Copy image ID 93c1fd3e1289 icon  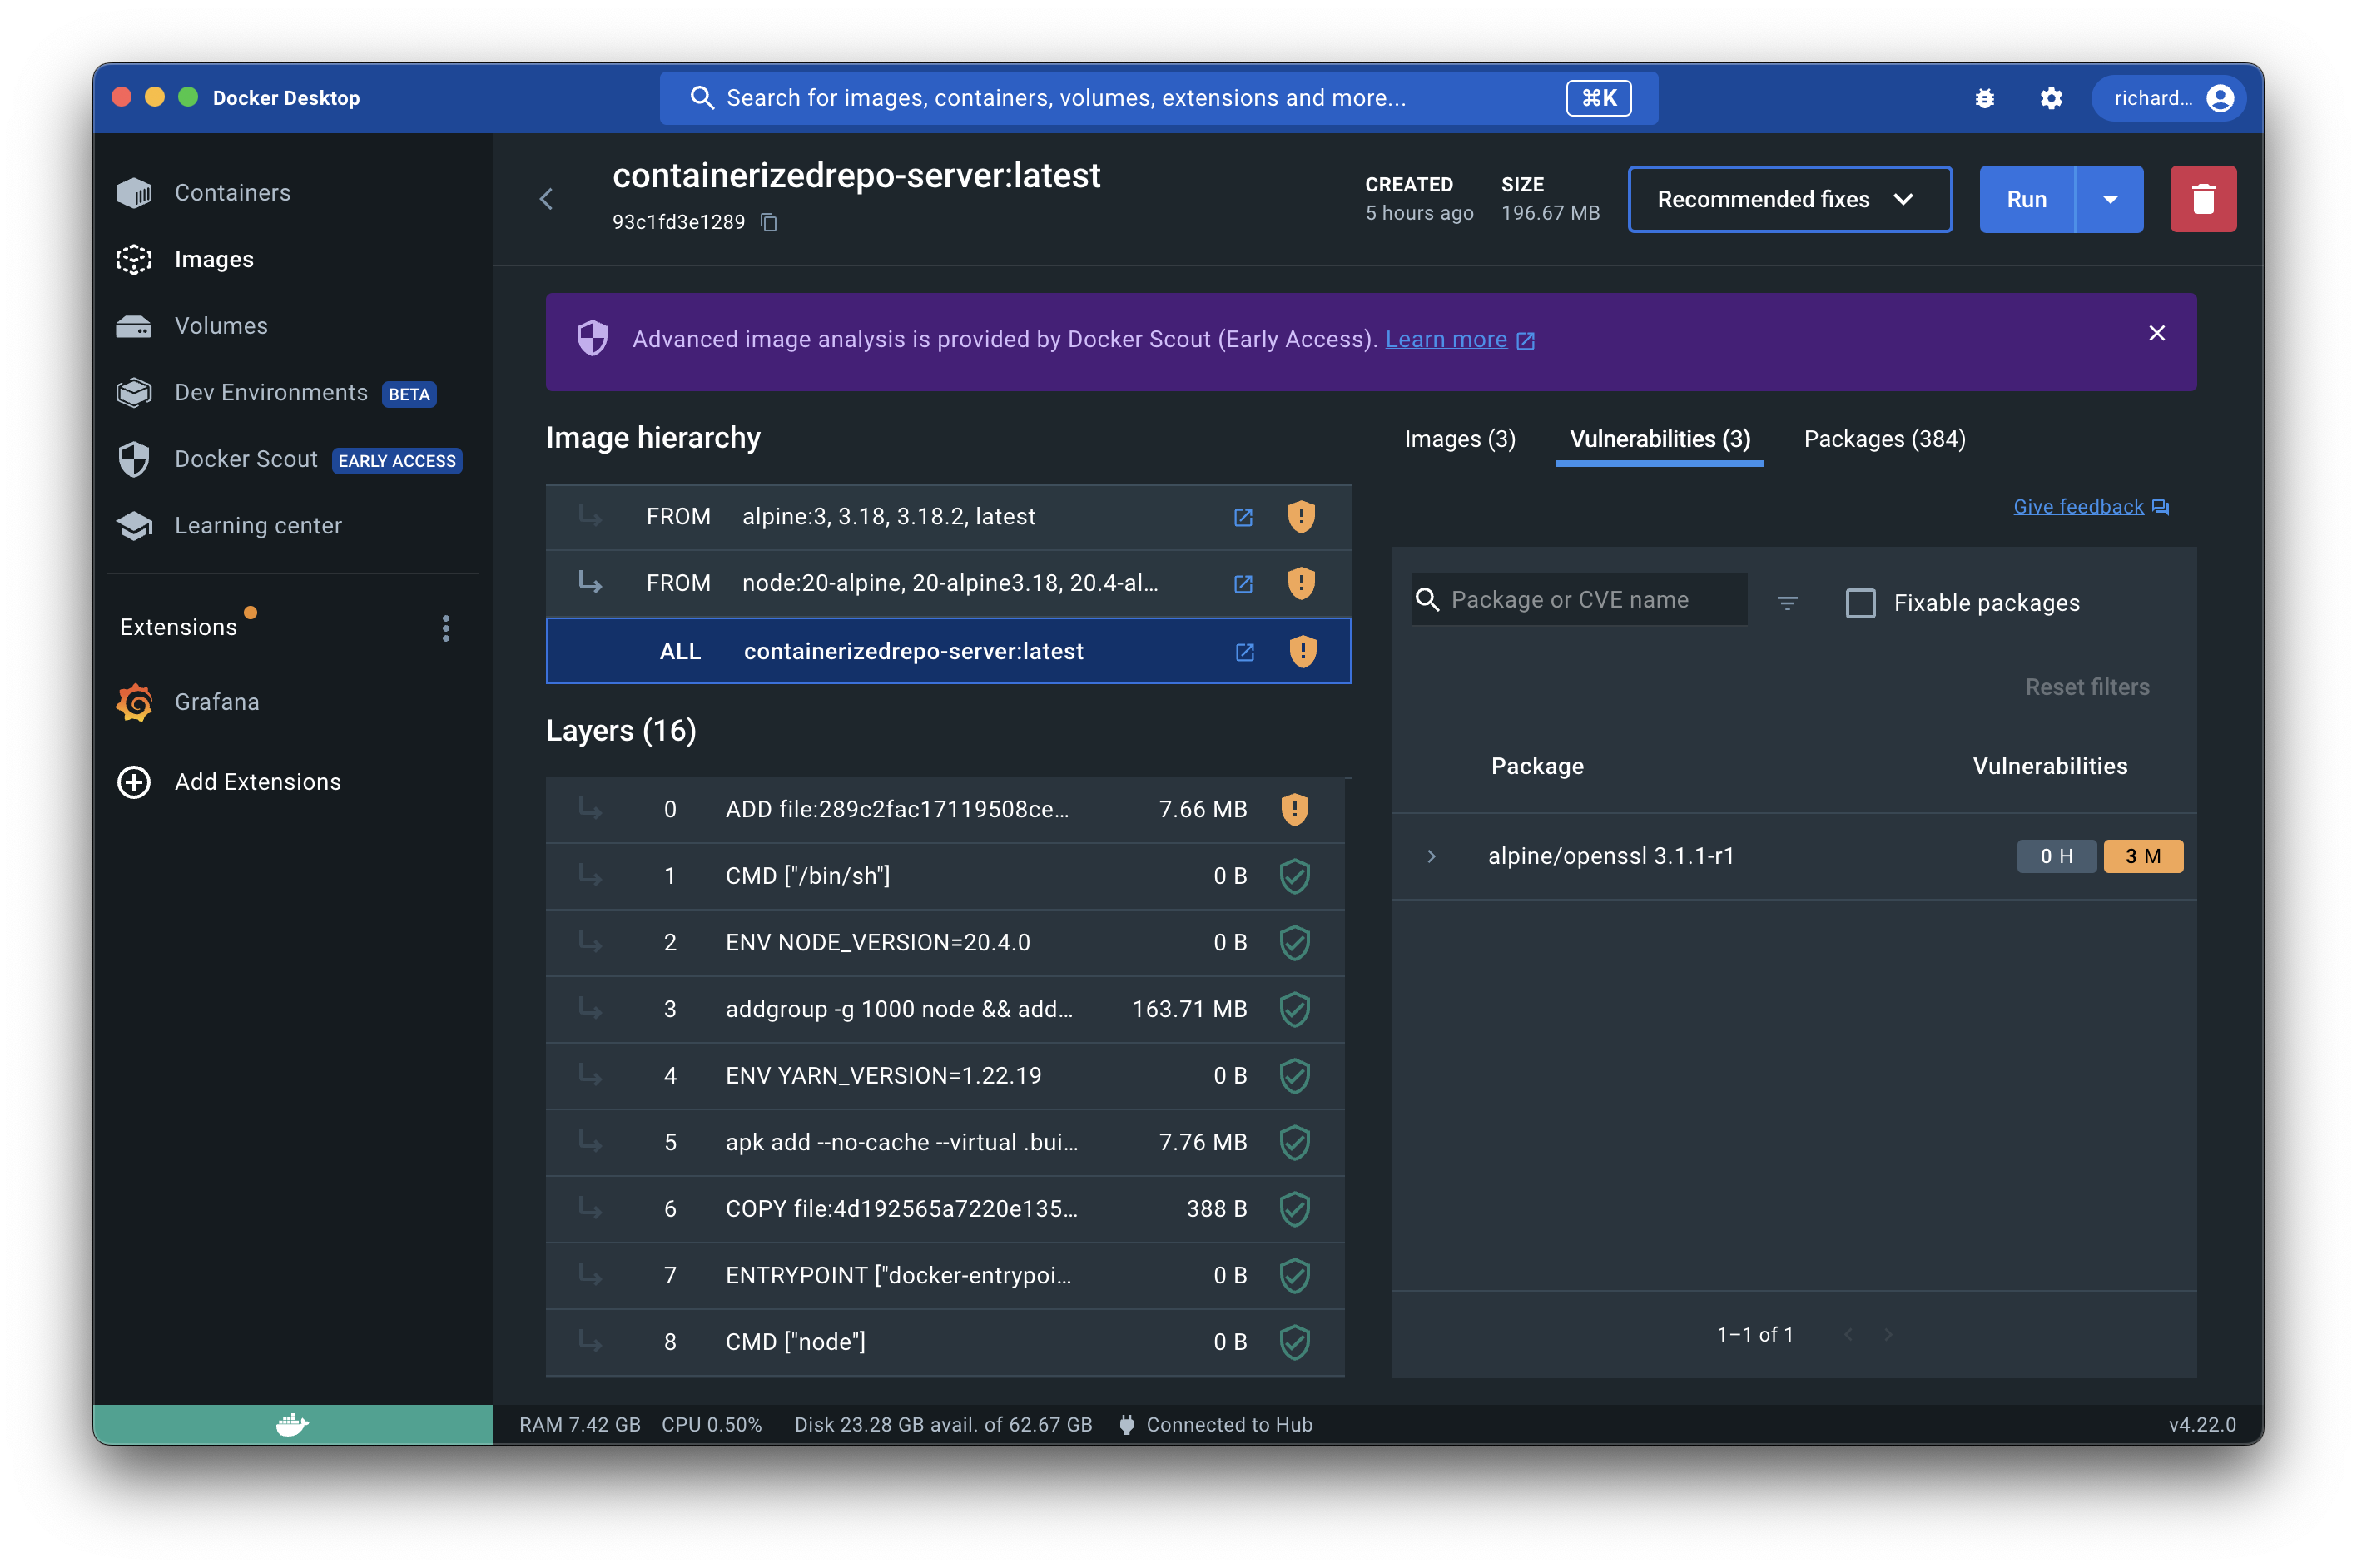tap(768, 222)
